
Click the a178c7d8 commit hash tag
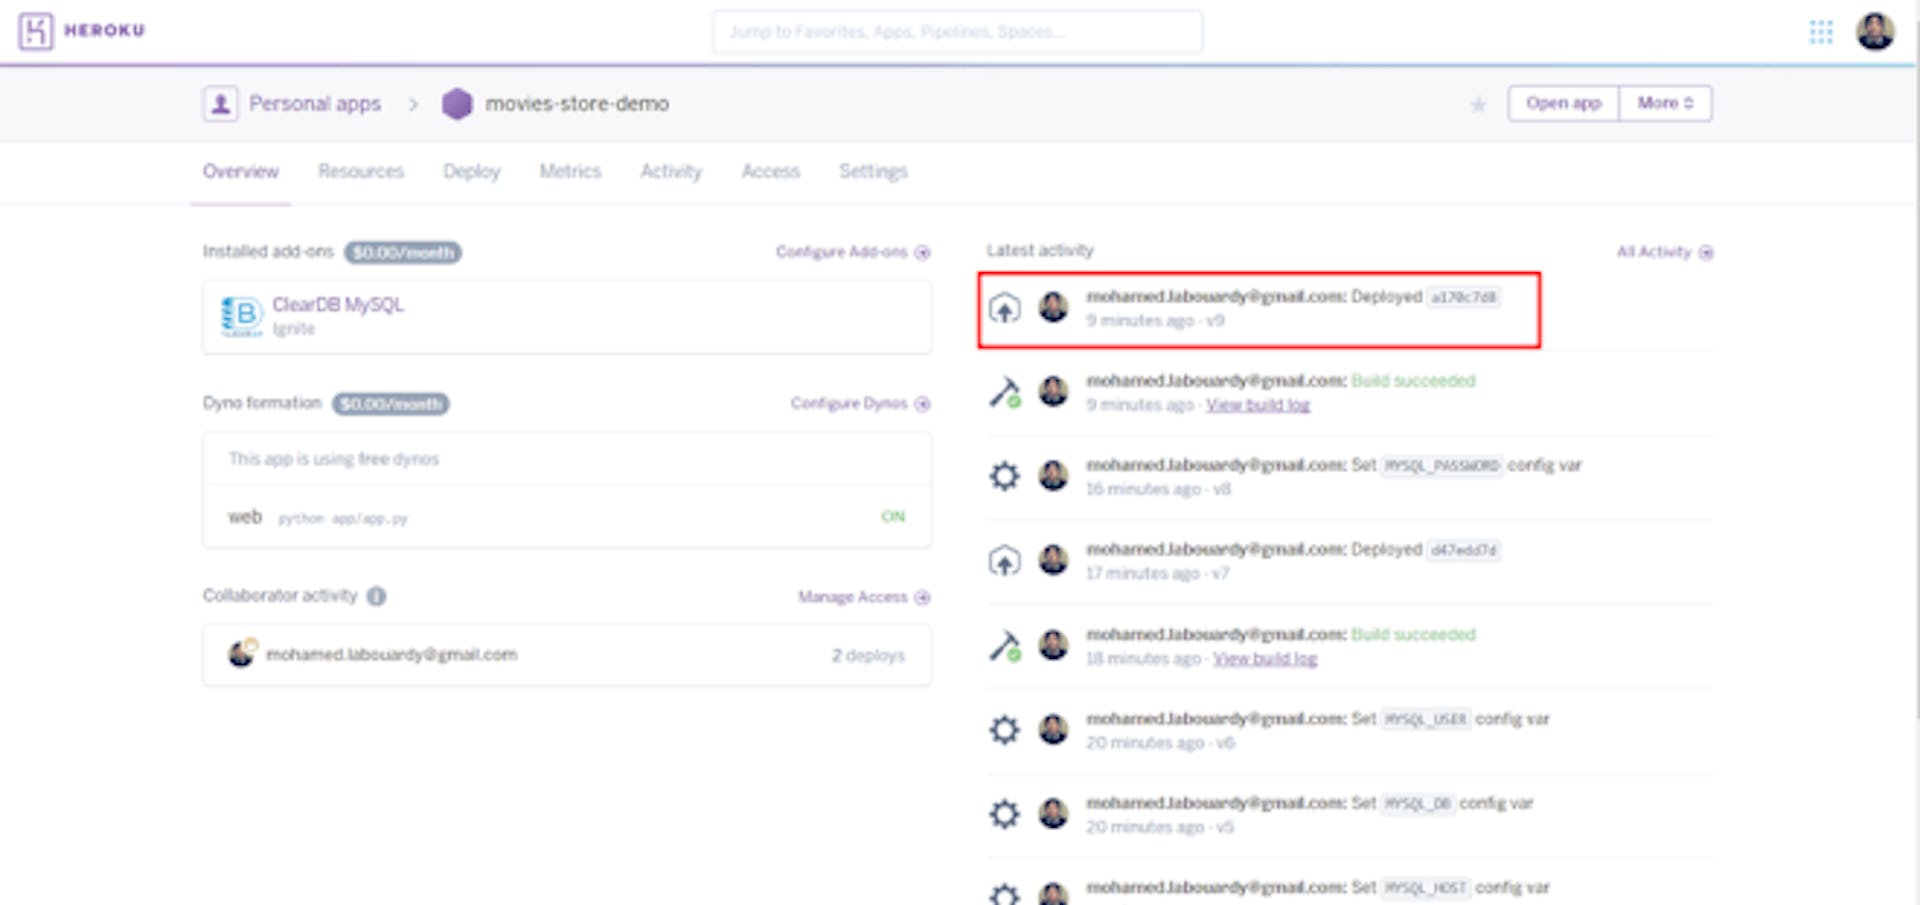[1463, 298]
